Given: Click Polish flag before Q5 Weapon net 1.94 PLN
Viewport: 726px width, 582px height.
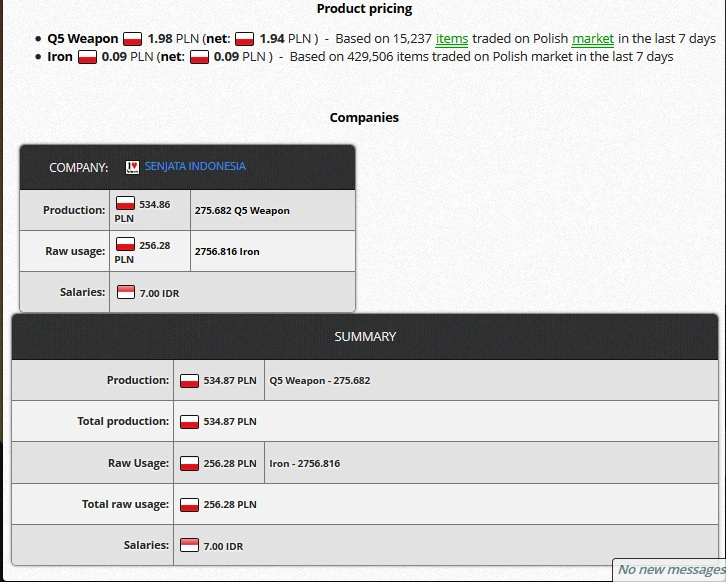Looking at the screenshot, I should tap(244, 39).
